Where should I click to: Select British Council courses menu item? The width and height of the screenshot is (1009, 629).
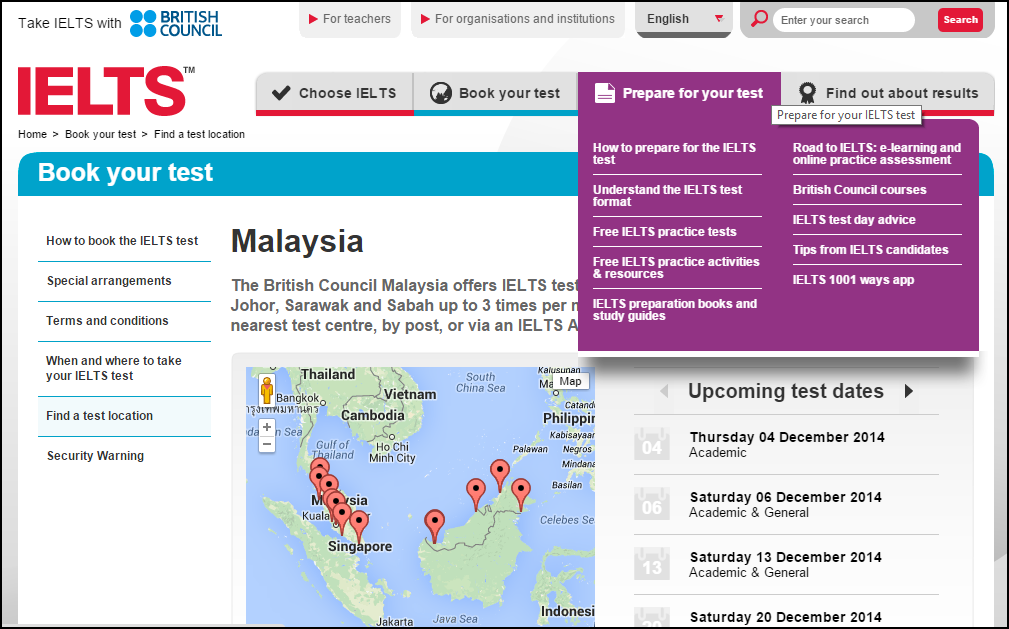coord(860,190)
